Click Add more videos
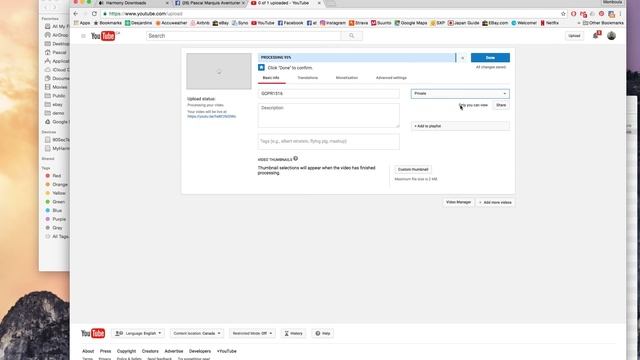This screenshot has height=360, width=640. click(495, 202)
